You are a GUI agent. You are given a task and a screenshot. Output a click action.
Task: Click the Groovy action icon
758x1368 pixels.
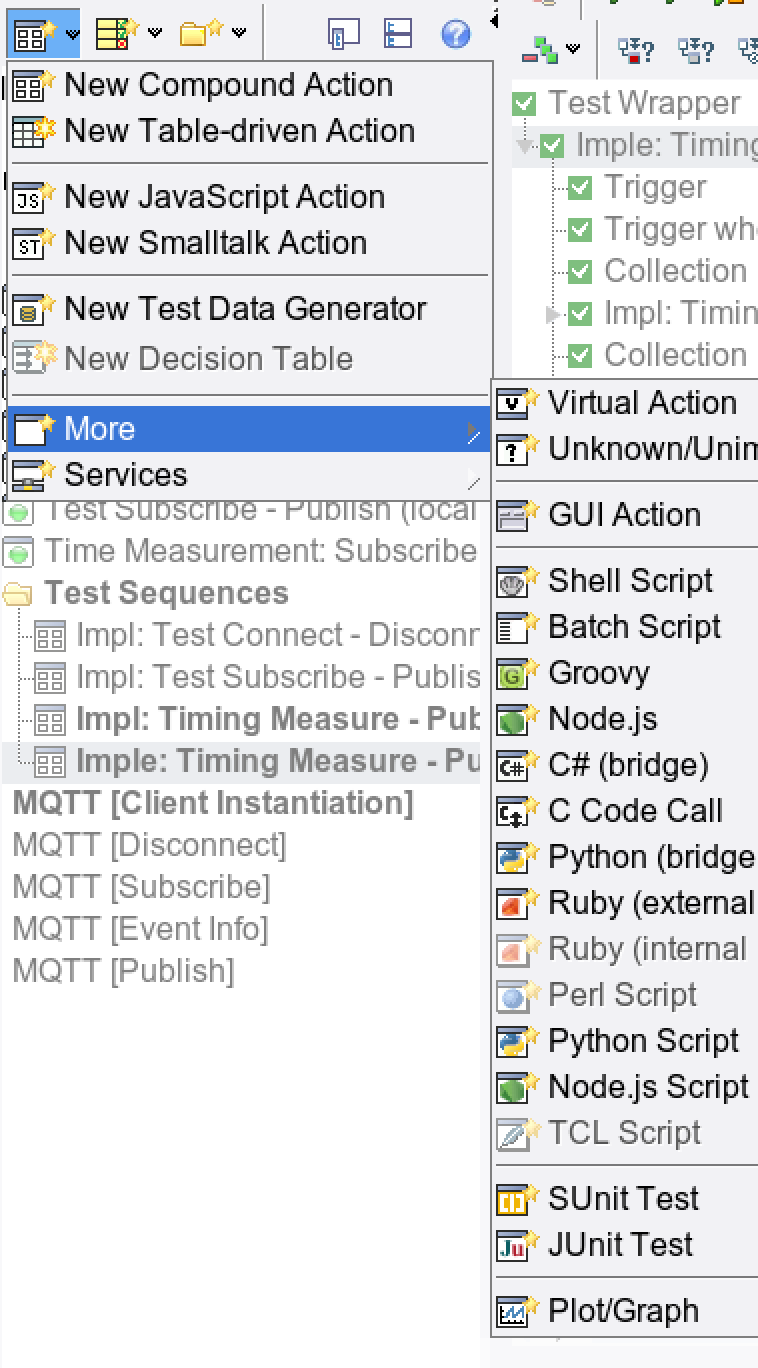pos(512,674)
